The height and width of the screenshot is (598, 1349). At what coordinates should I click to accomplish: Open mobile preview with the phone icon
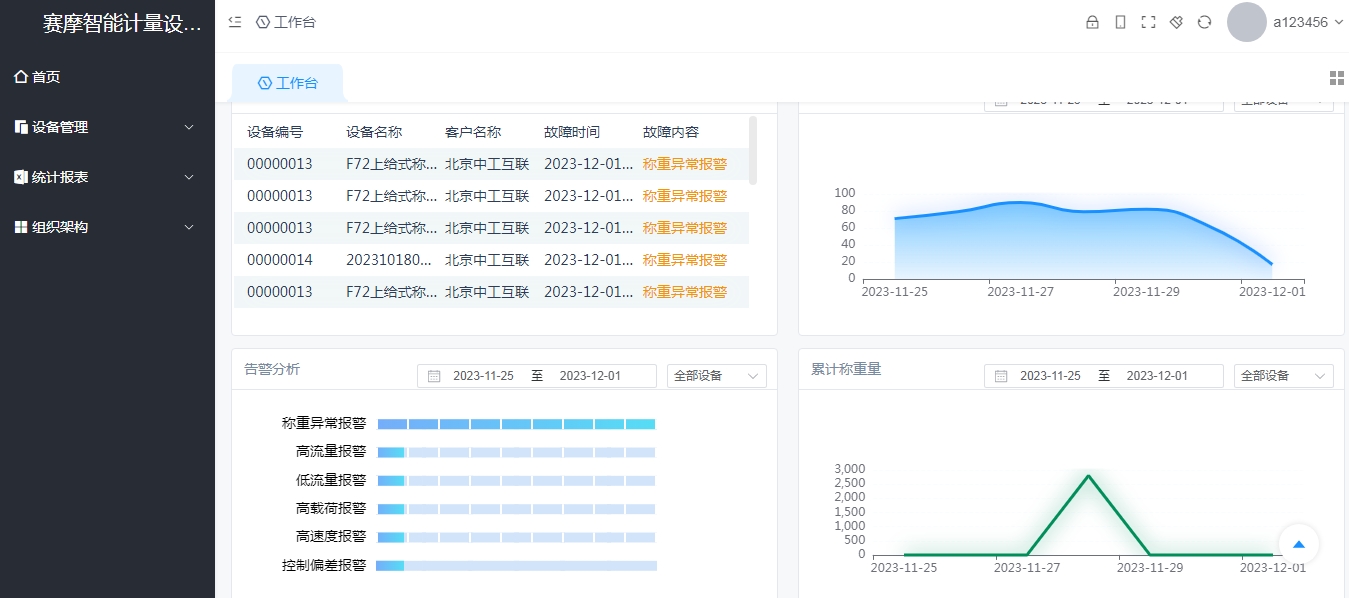click(1120, 20)
